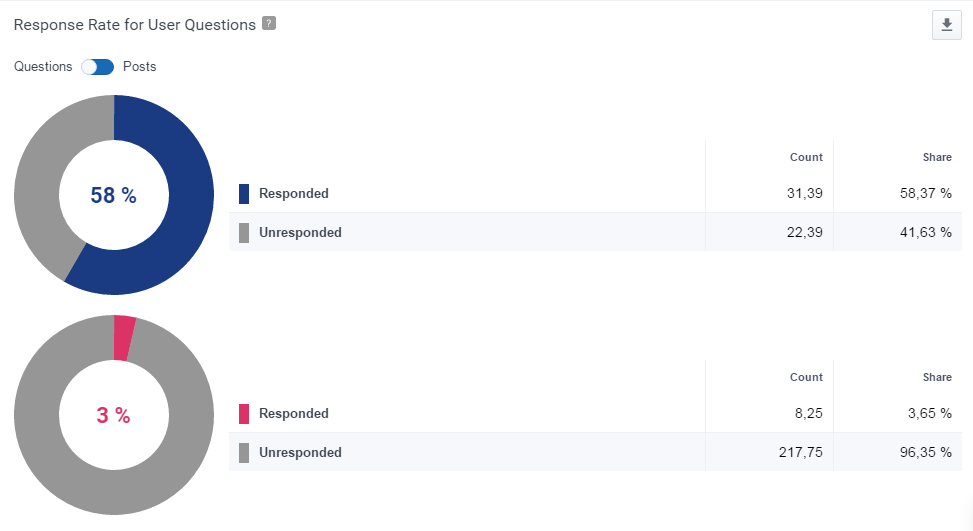
Task: Click the 58 % center label
Action: (114, 195)
